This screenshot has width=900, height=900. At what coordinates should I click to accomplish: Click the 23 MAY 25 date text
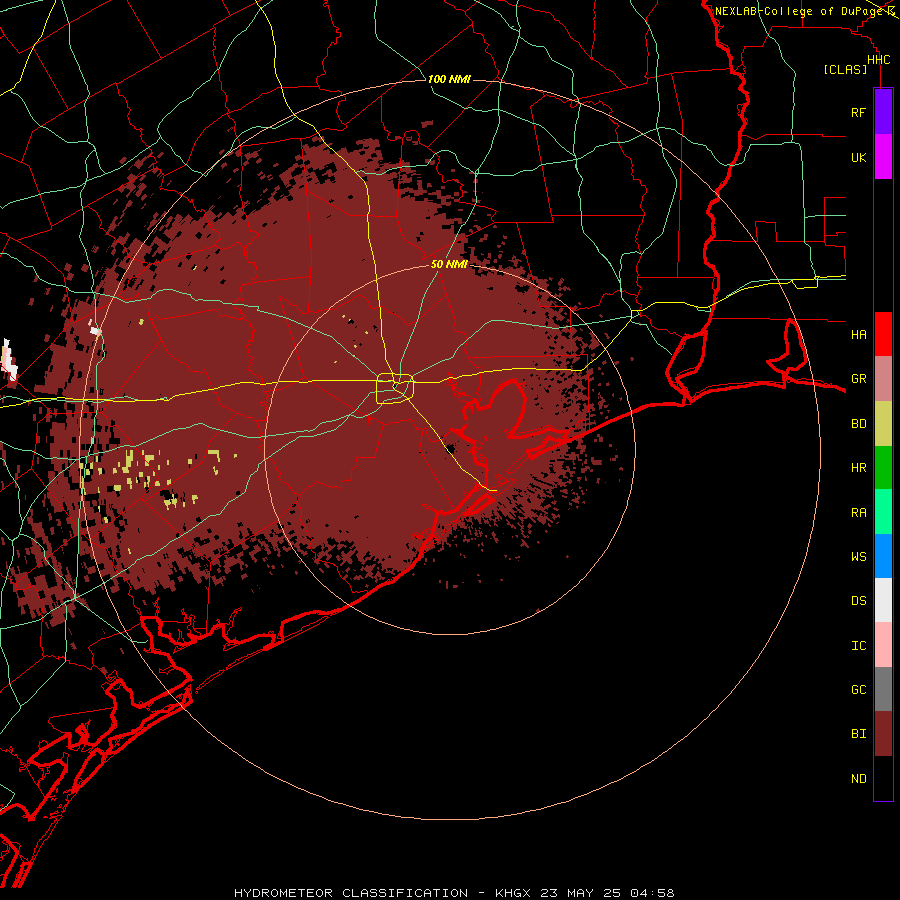coord(580,893)
